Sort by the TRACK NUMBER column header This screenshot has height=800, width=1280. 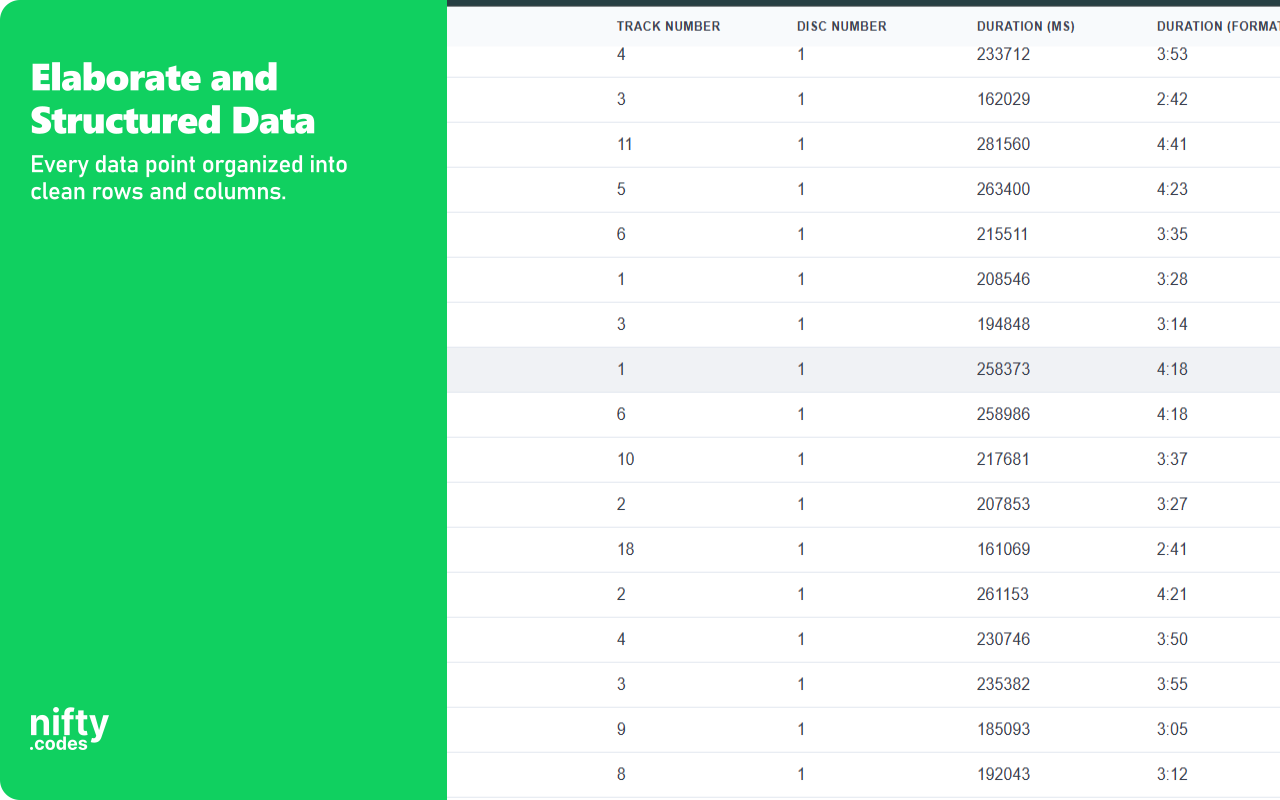(668, 26)
